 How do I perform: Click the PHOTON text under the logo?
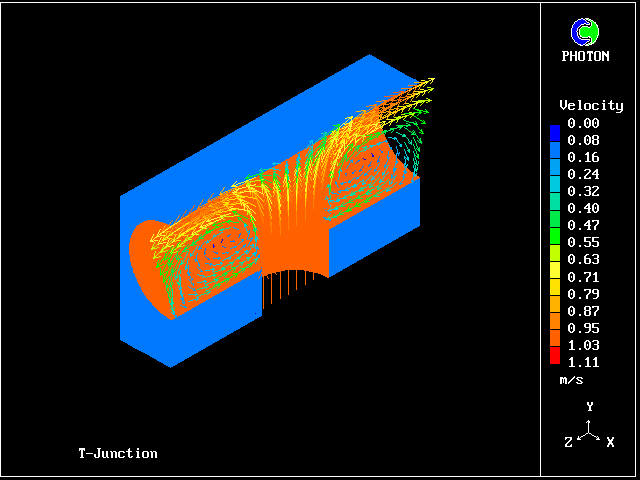point(585,57)
